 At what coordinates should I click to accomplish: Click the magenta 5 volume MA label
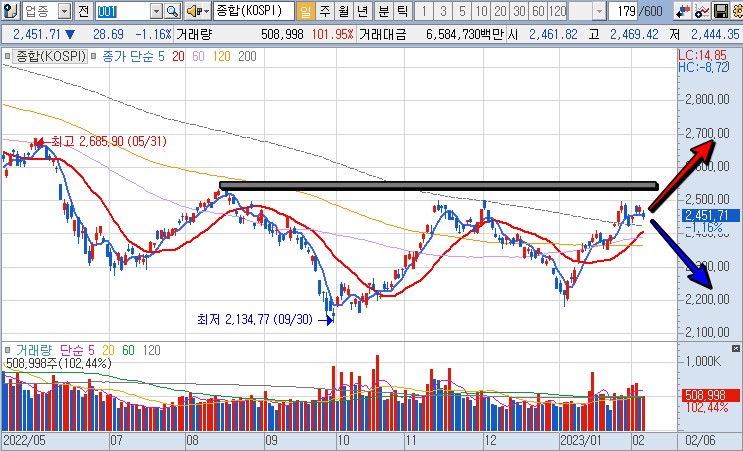[91, 351]
